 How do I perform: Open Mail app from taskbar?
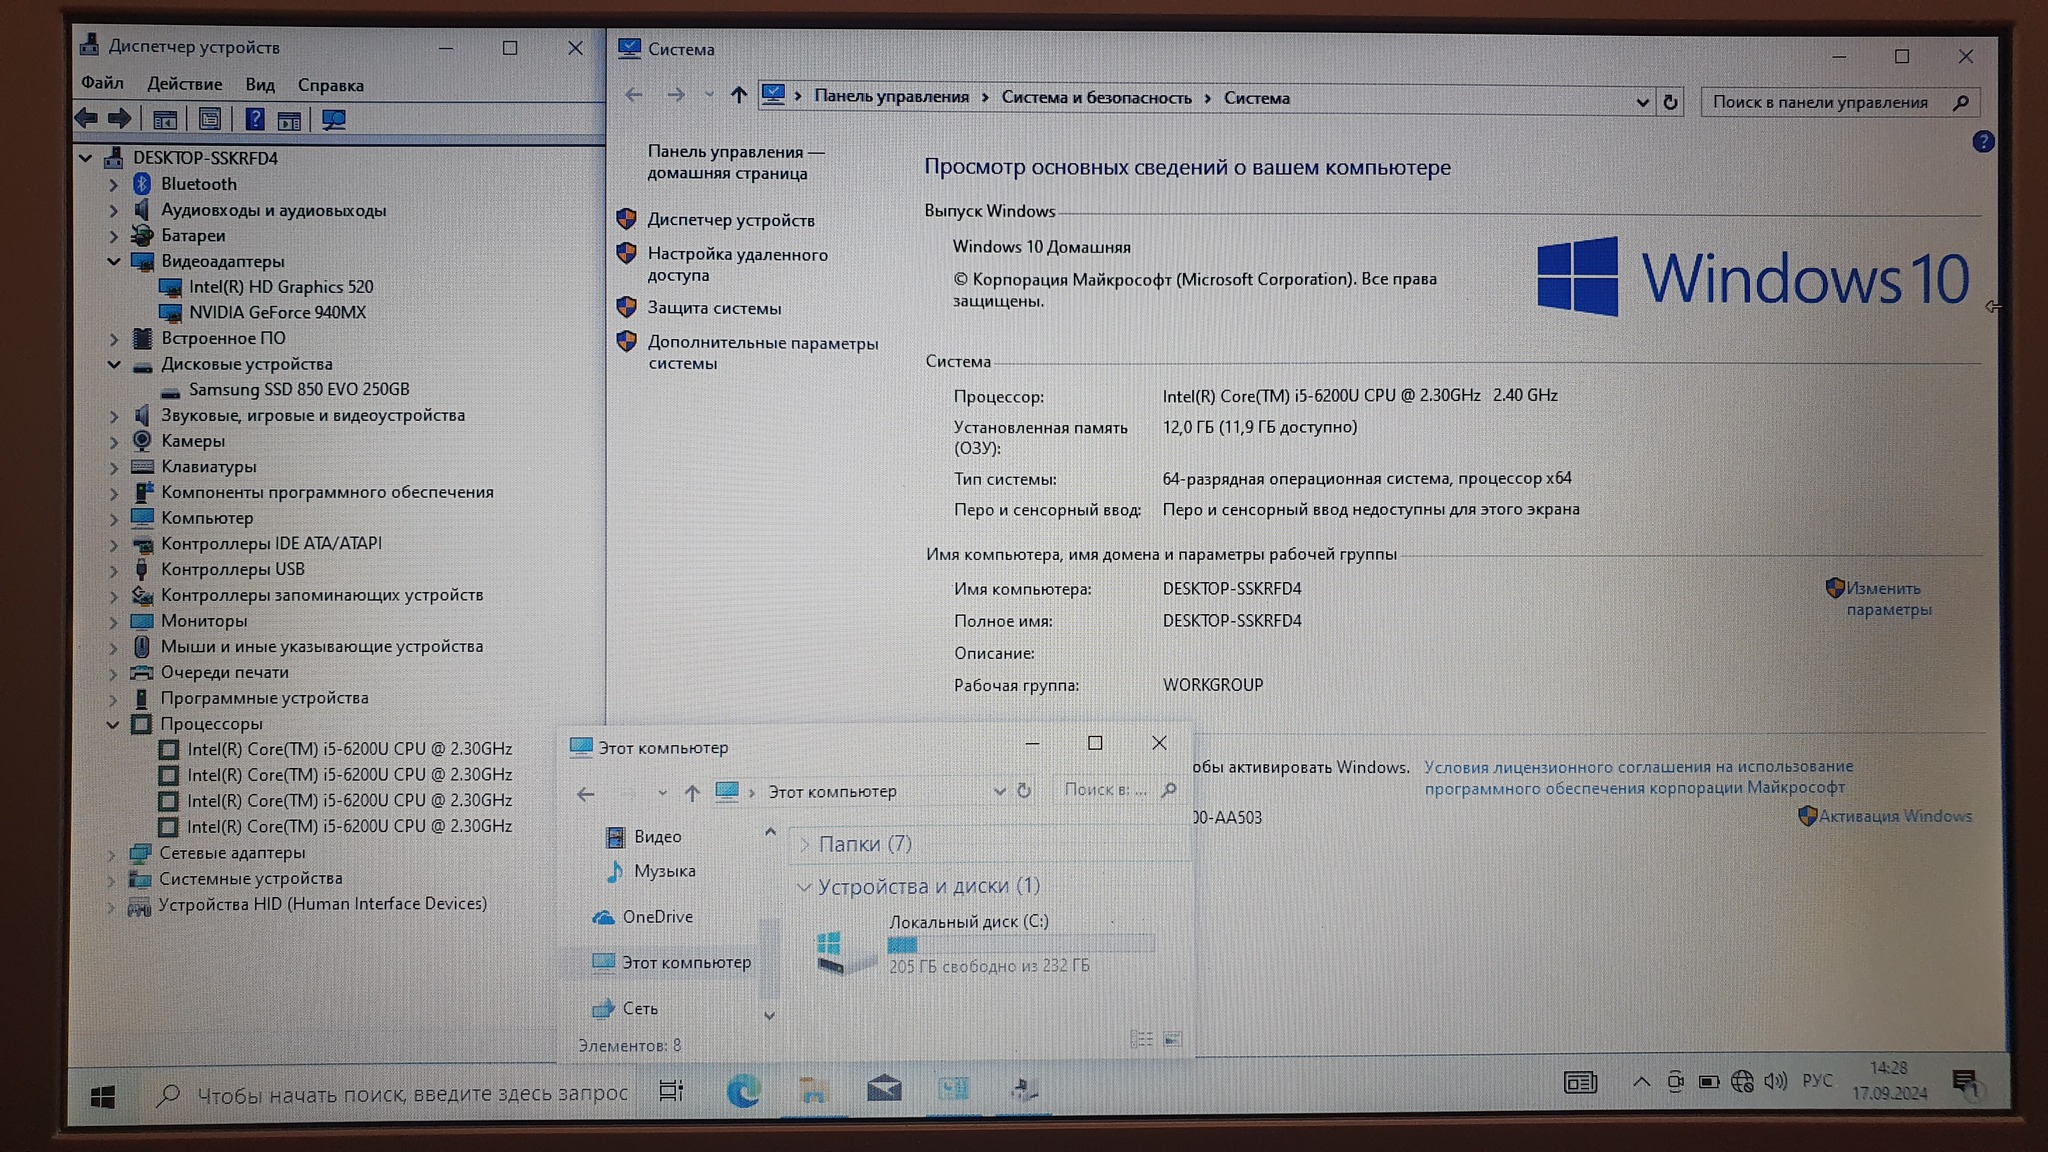(884, 1089)
